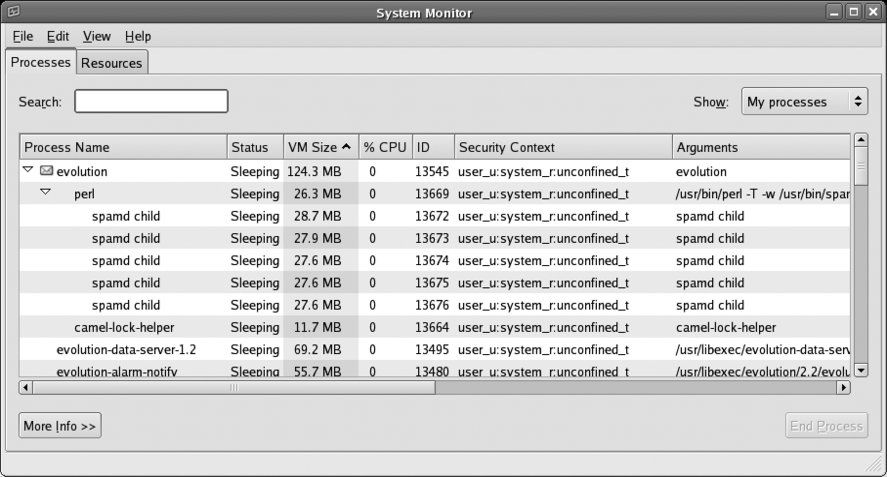This screenshot has height=477, width=887.
Task: Select the camel-lock-helper process
Action: pos(434,327)
